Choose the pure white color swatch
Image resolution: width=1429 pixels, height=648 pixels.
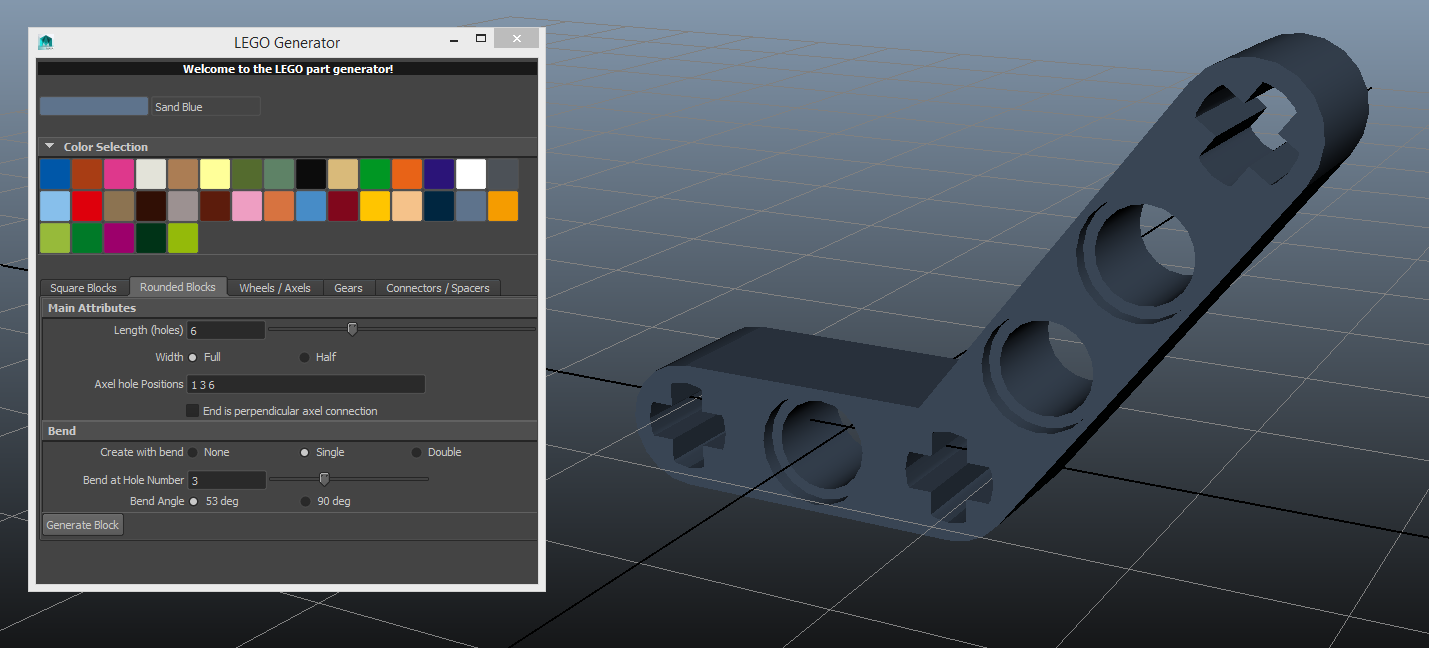(x=471, y=174)
